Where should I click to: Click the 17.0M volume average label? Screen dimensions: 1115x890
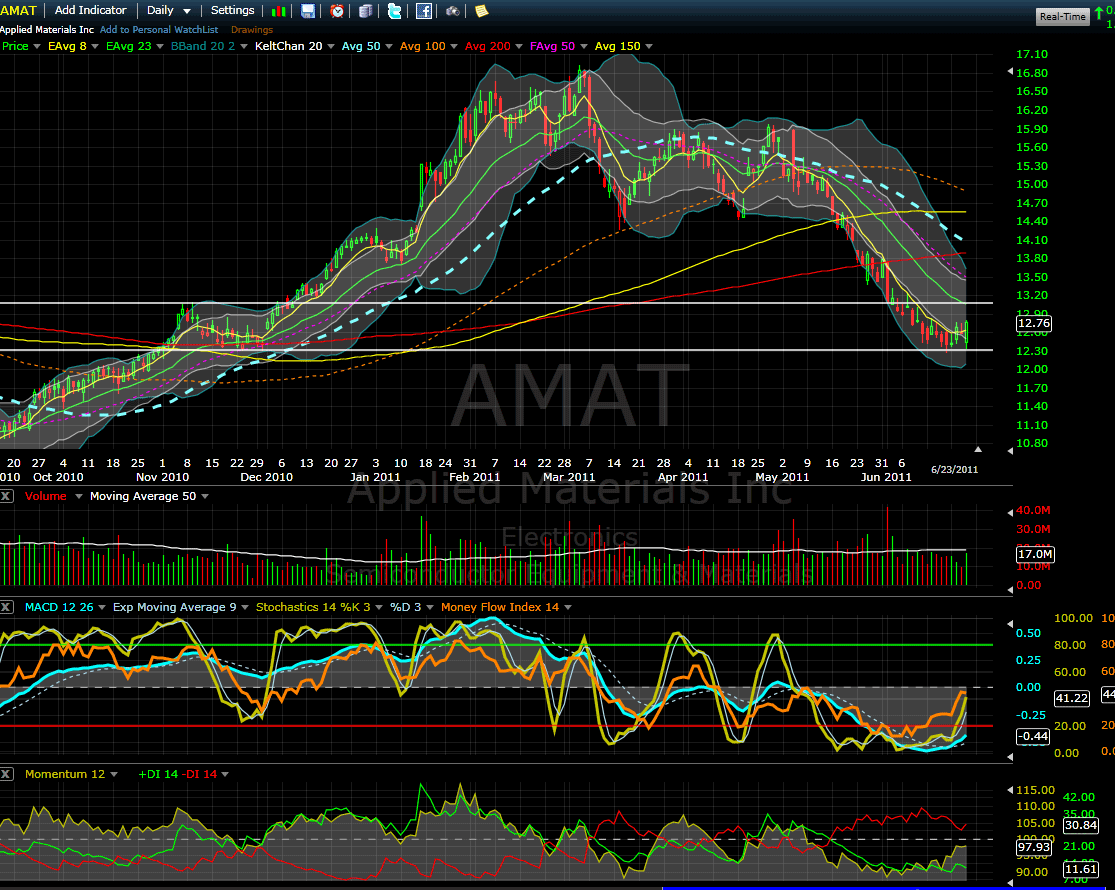pos(1035,554)
